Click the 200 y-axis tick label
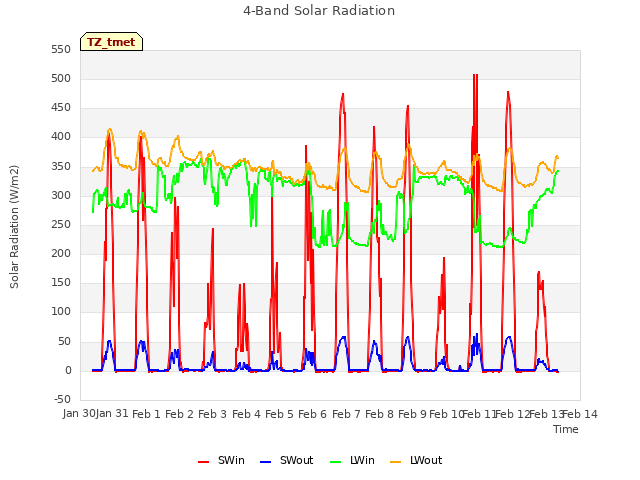Image resolution: width=640 pixels, height=480 pixels. [x=61, y=253]
